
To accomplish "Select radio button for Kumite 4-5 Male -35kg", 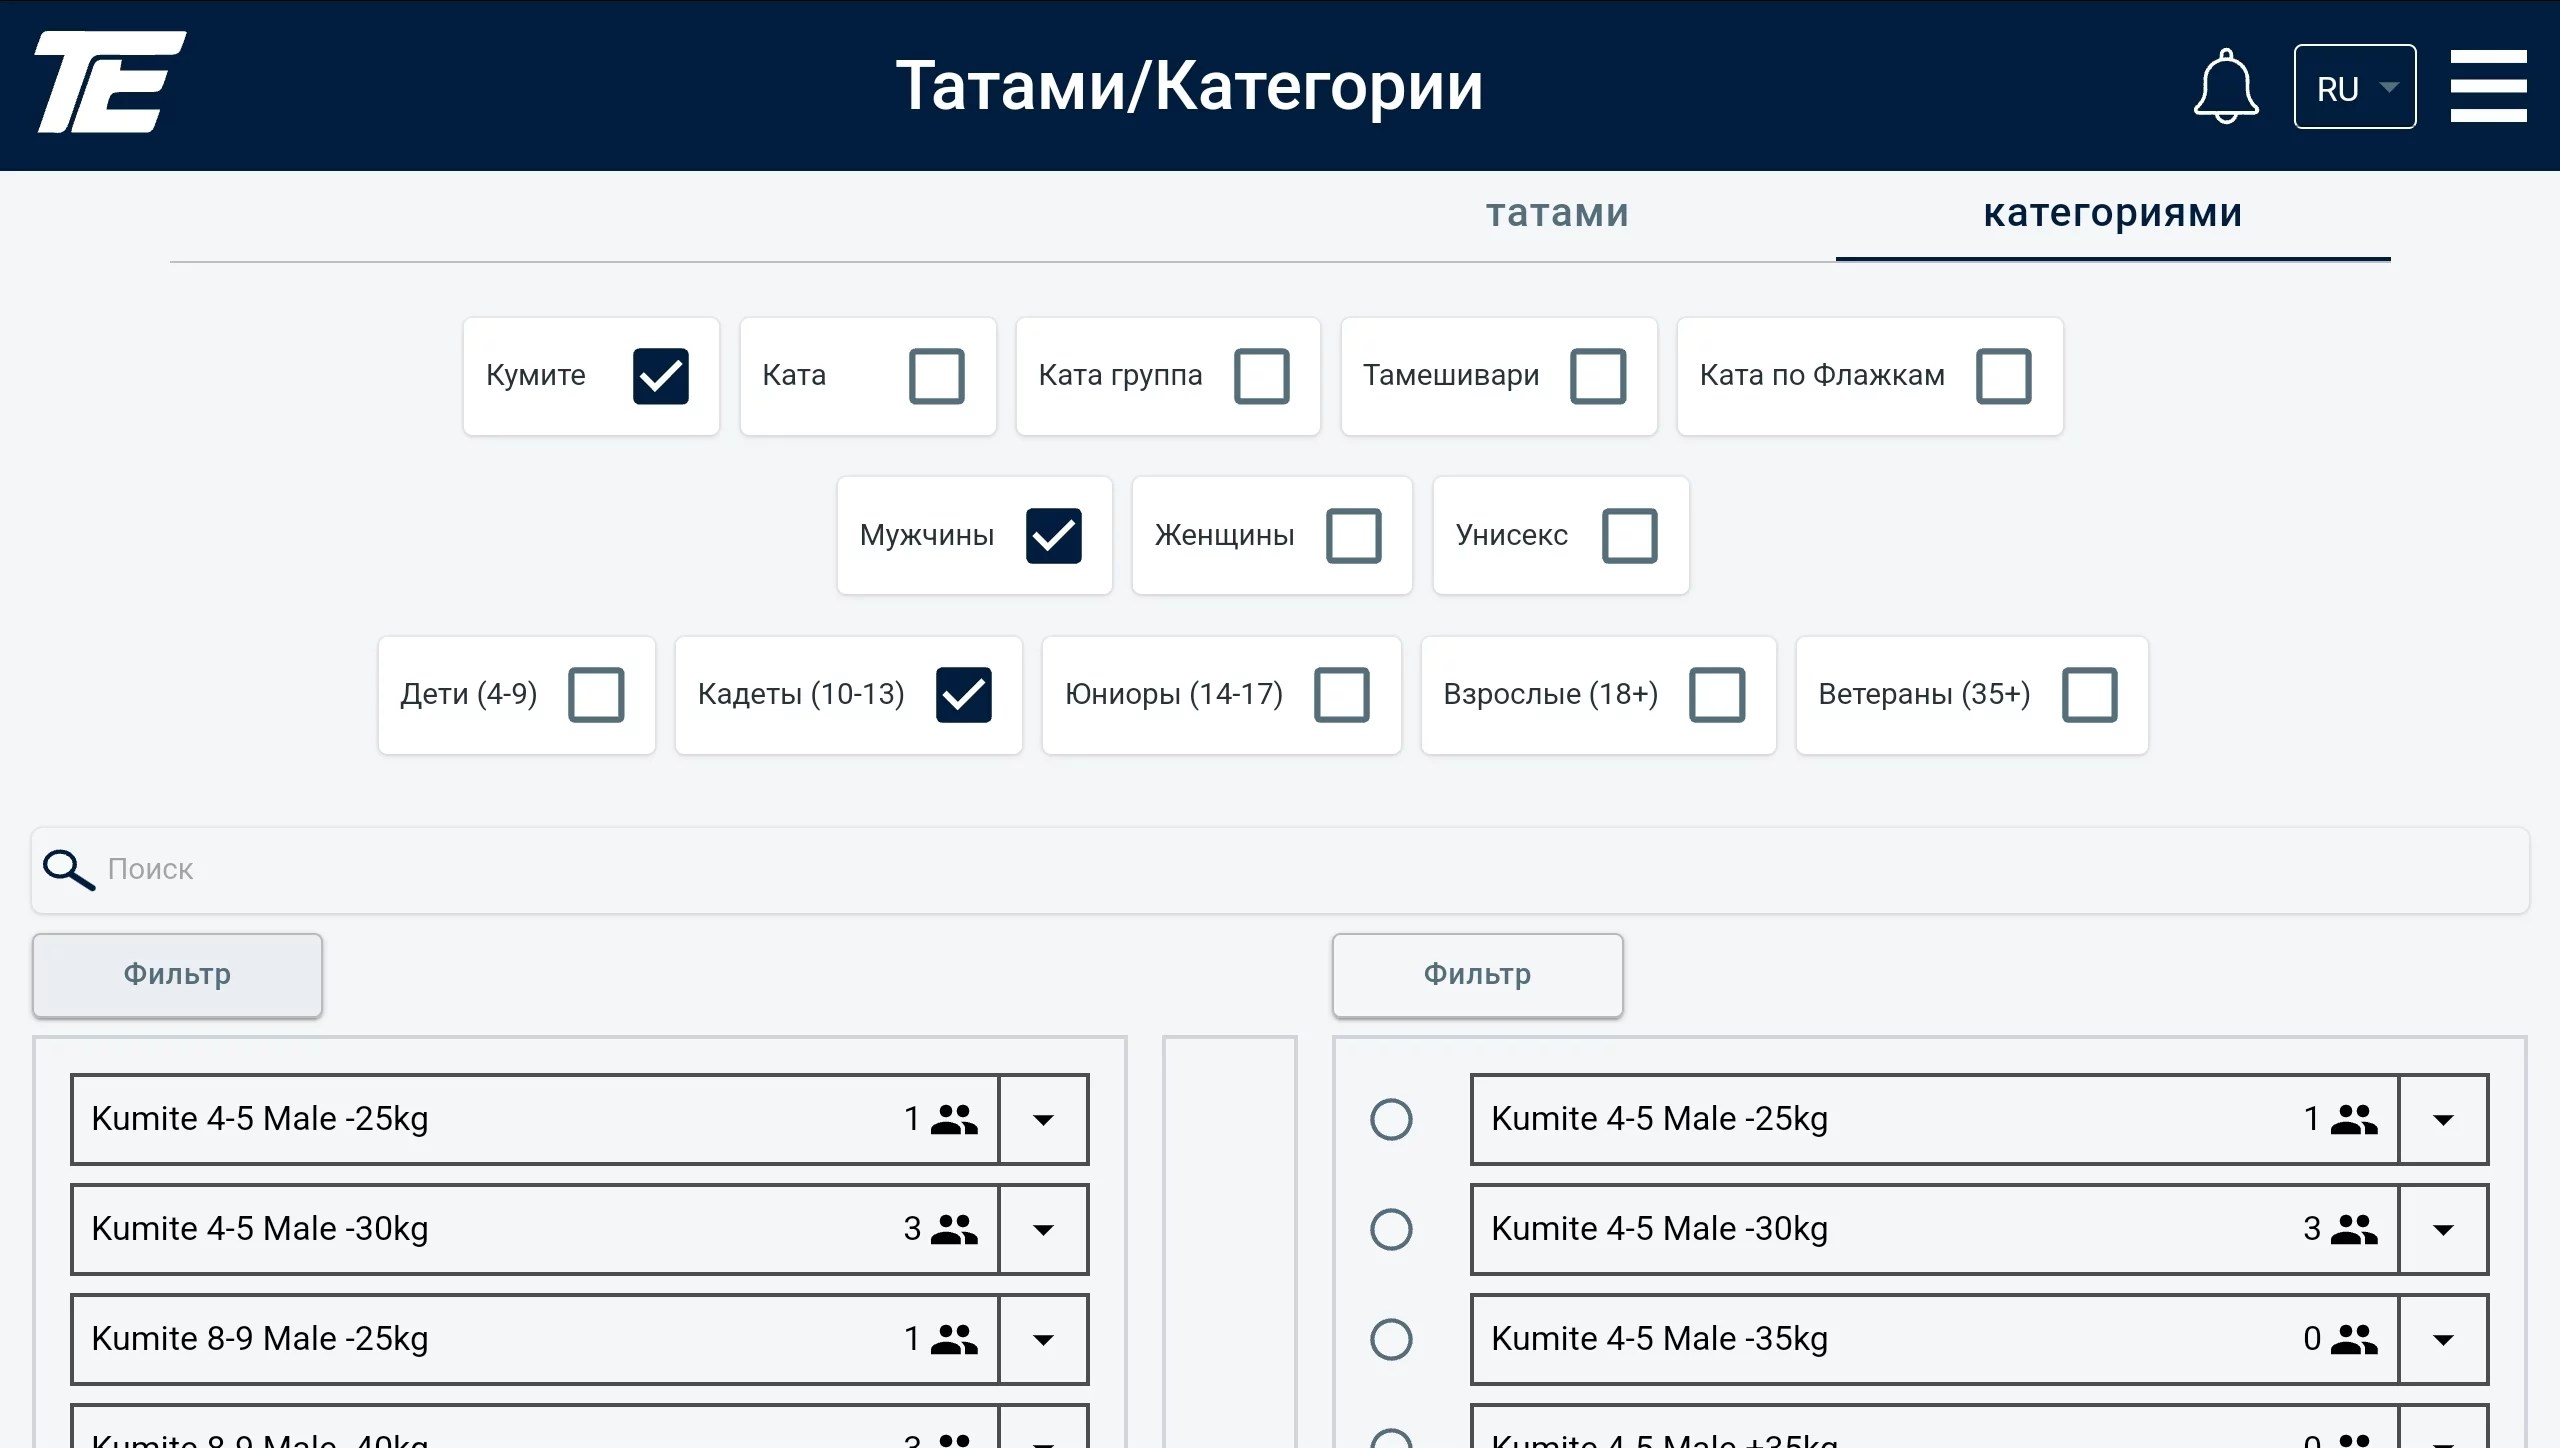I will (1391, 1340).
